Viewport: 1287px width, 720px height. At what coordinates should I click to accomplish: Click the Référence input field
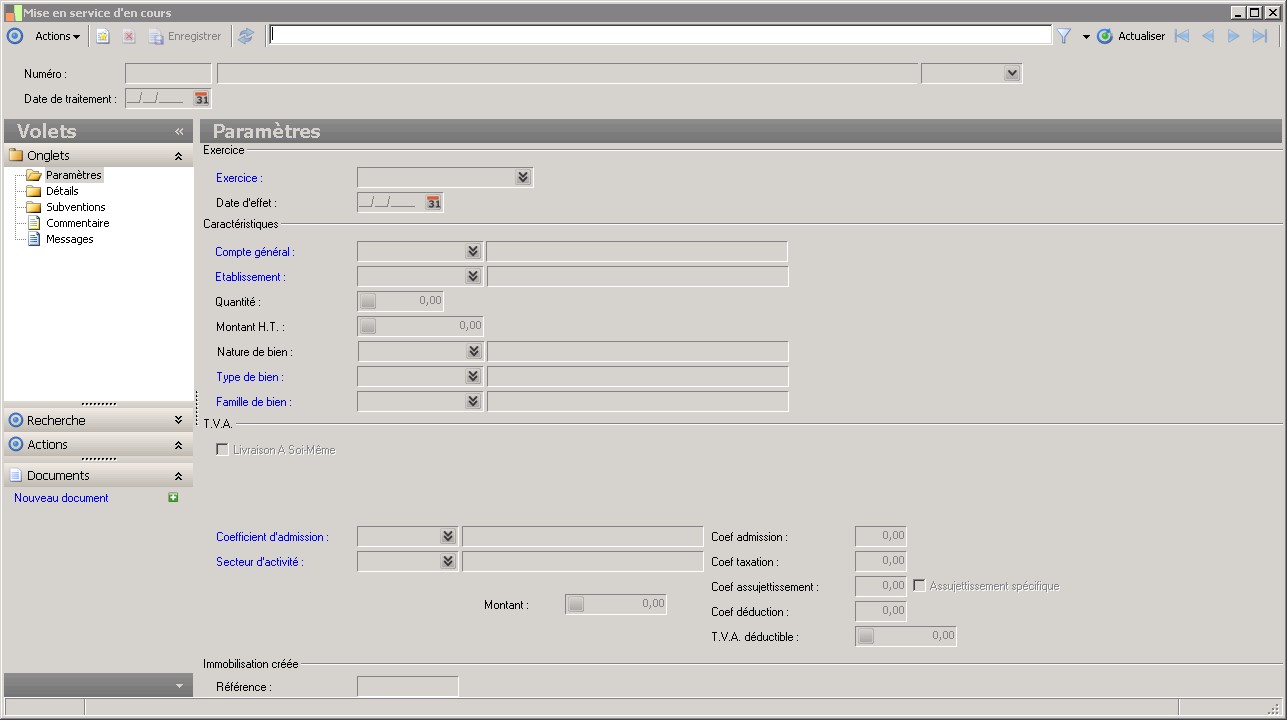407,687
